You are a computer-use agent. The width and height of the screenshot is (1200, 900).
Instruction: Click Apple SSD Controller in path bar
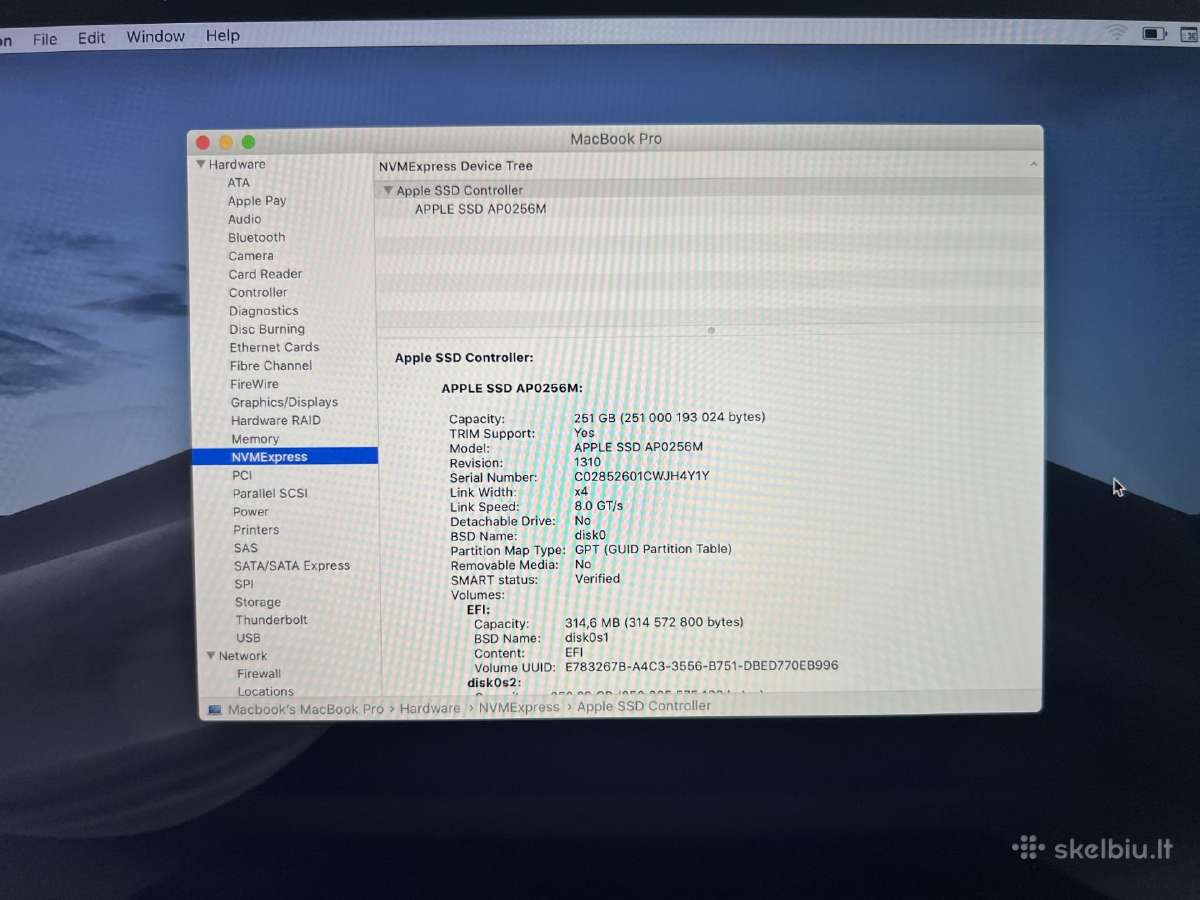(644, 706)
